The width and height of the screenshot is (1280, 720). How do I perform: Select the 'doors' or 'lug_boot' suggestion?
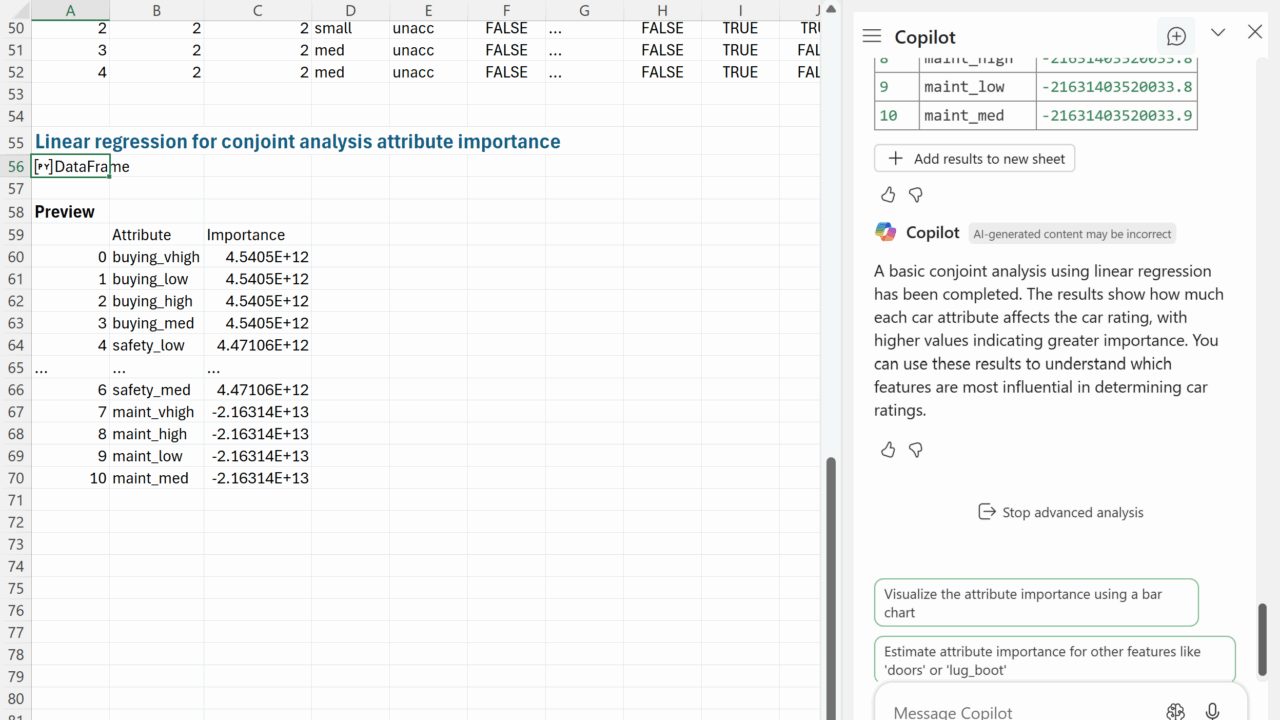click(1054, 660)
